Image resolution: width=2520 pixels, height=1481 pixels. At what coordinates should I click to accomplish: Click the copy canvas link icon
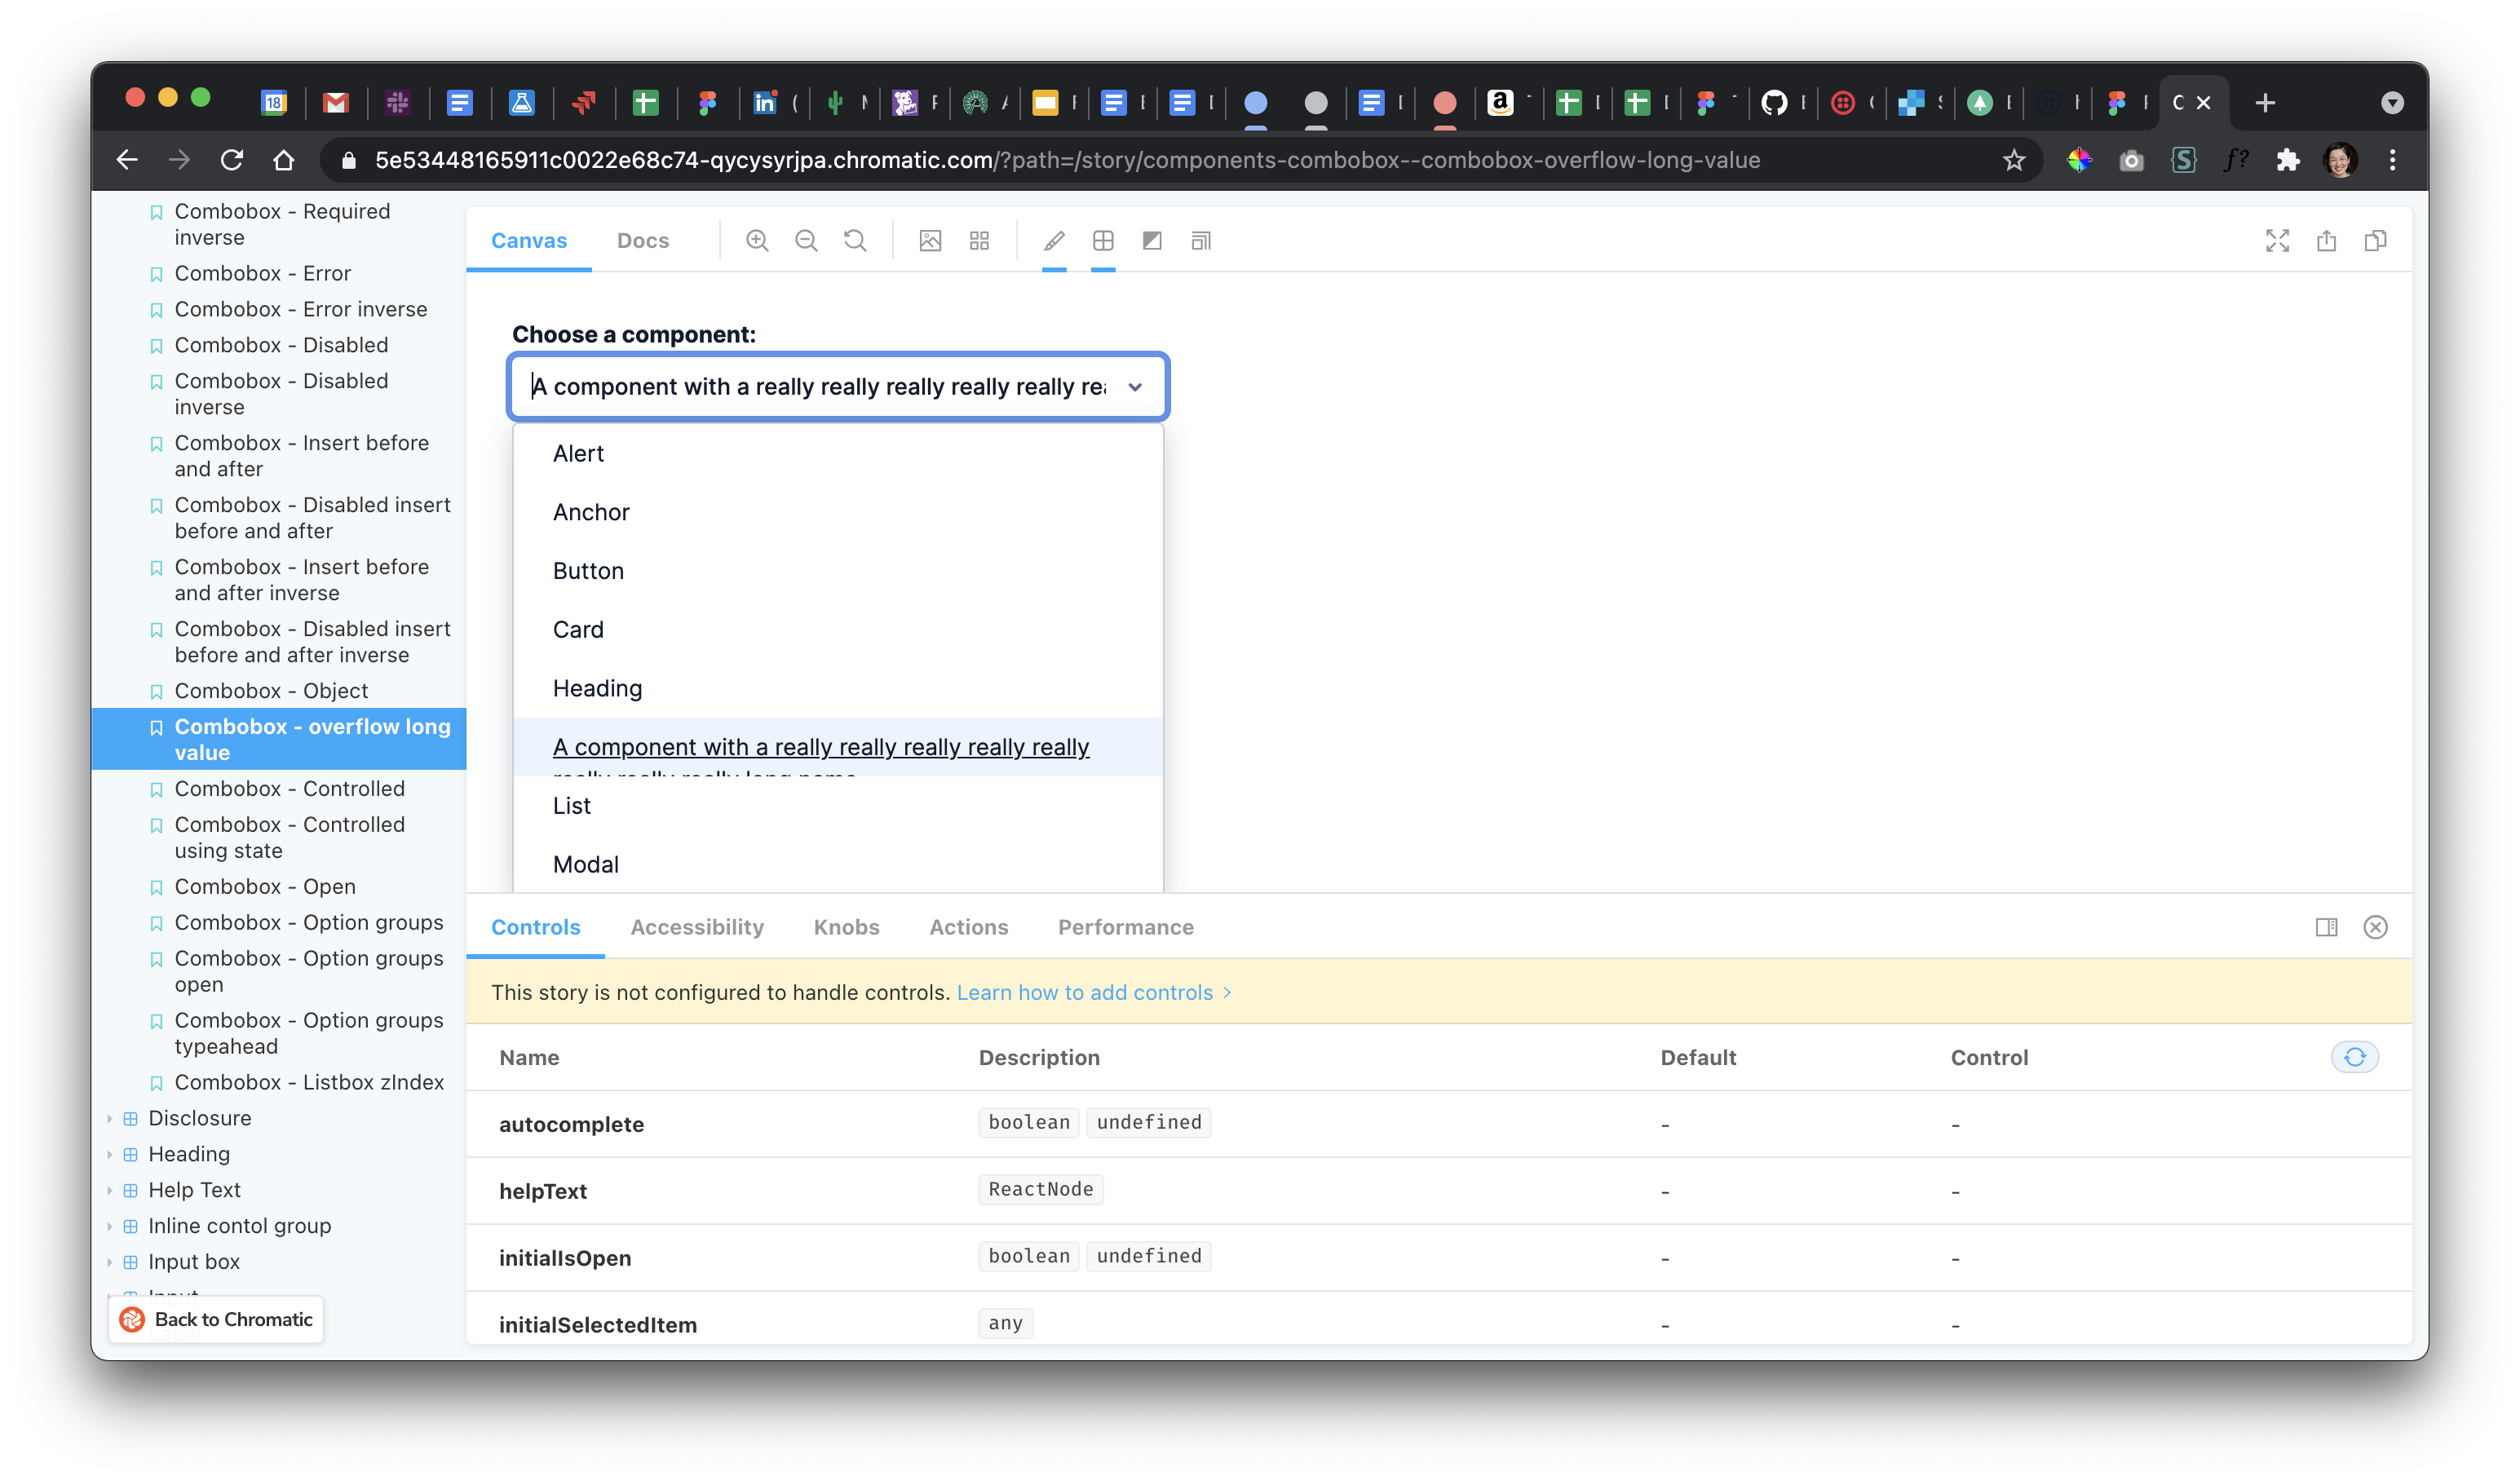pyautogui.click(x=2375, y=241)
